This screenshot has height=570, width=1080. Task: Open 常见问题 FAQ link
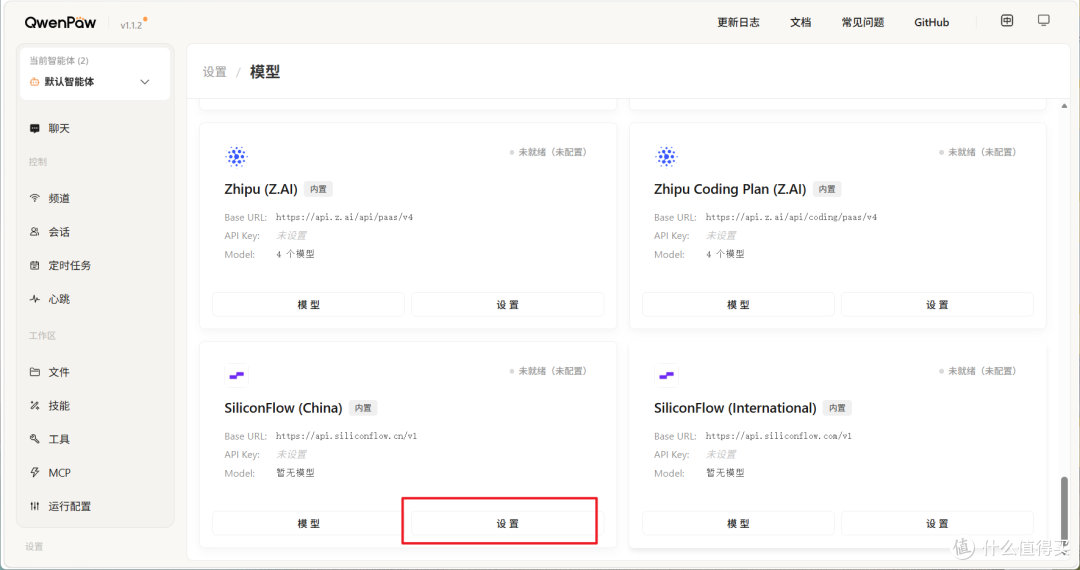[863, 23]
